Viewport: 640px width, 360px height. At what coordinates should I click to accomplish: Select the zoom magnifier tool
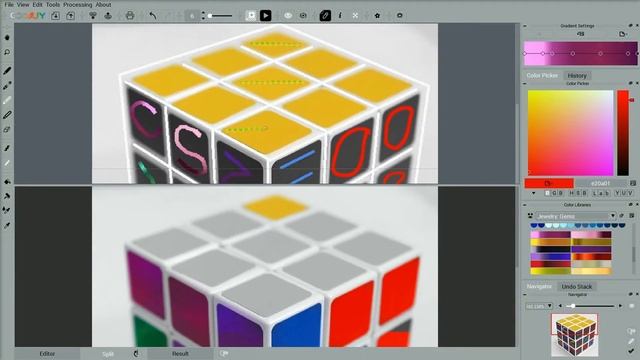tap(7, 52)
